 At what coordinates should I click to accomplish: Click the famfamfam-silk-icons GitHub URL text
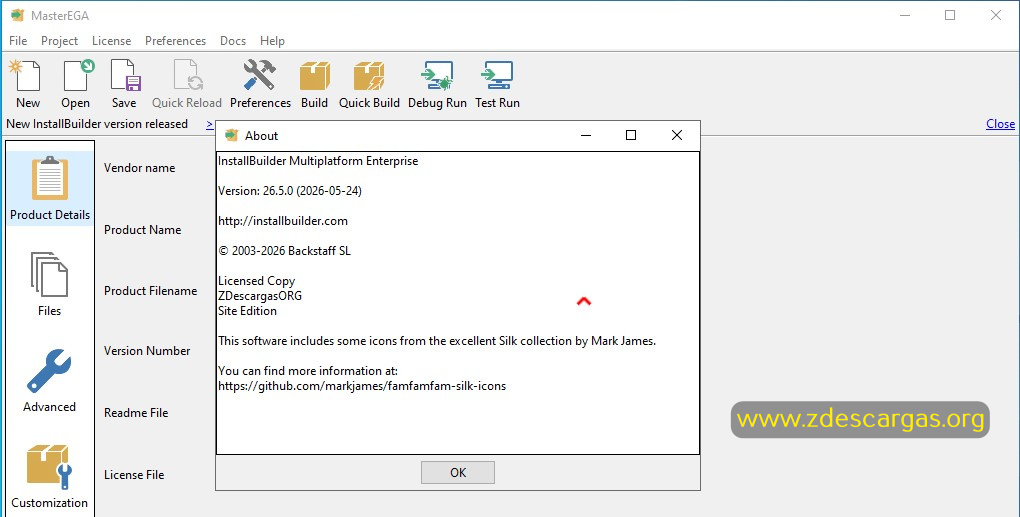click(x=362, y=386)
